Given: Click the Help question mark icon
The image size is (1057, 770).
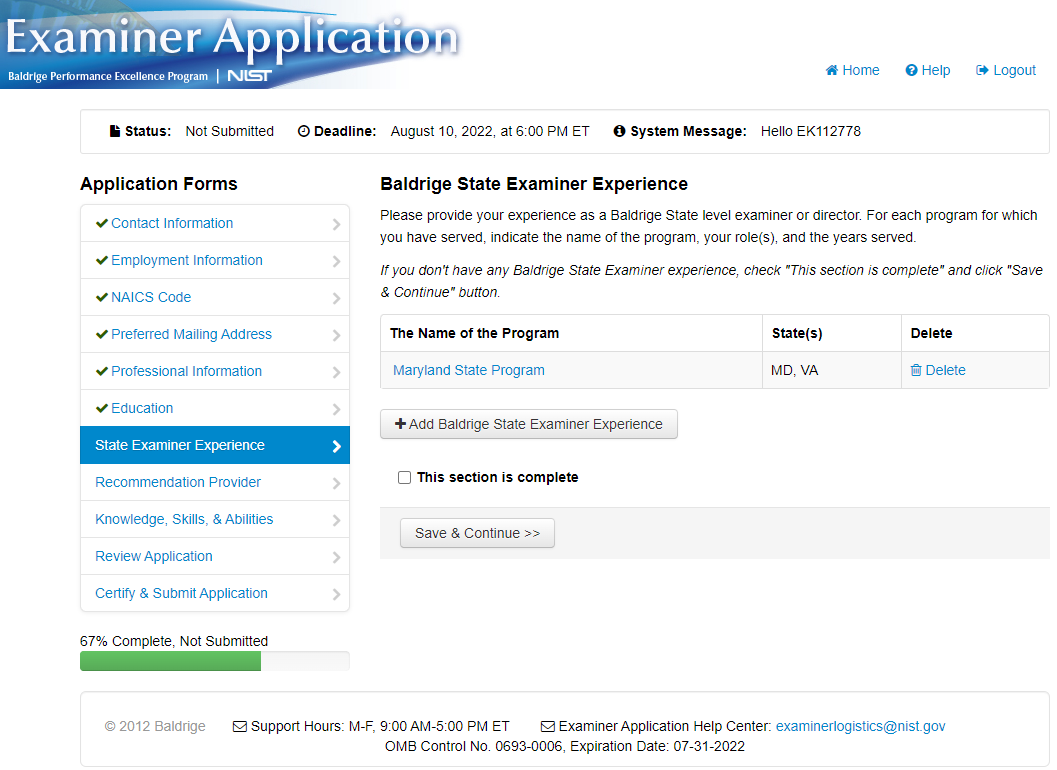Looking at the screenshot, I should (x=911, y=70).
